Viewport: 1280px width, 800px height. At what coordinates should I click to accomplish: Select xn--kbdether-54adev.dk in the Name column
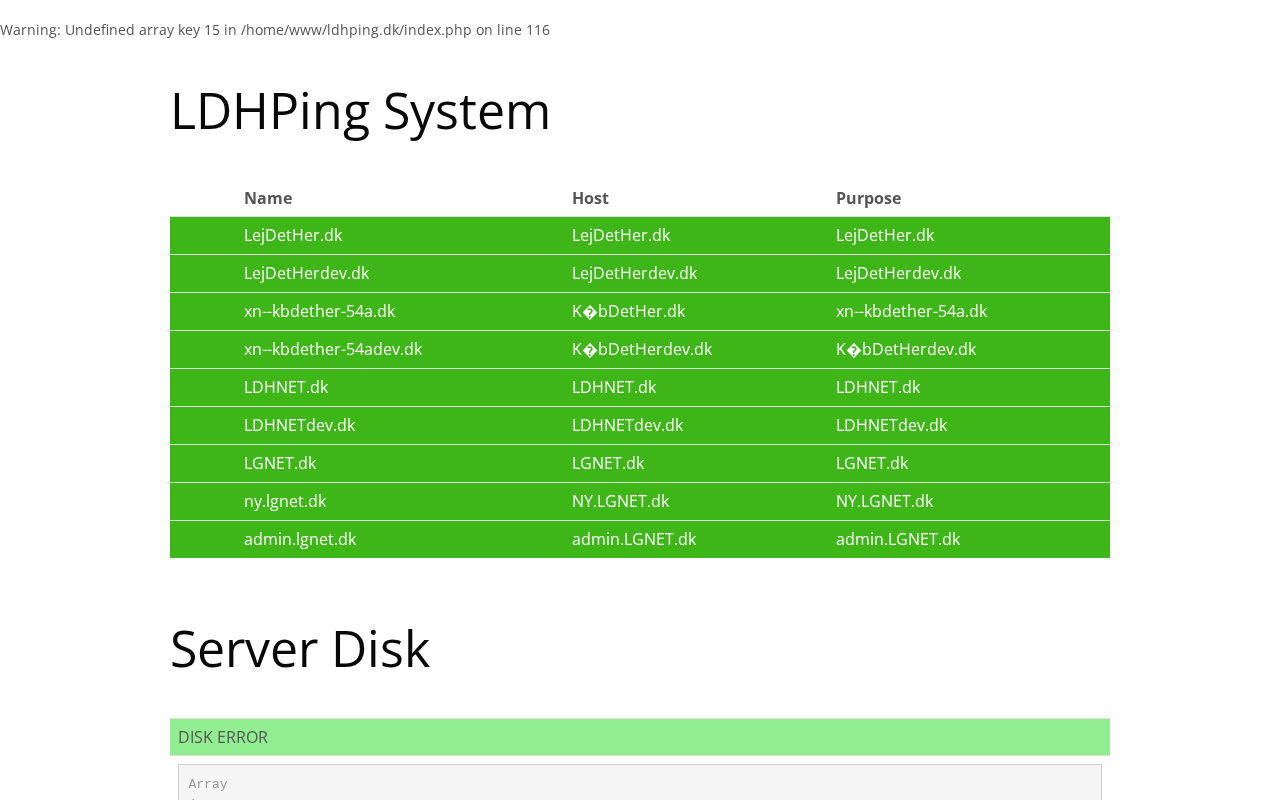[333, 350]
